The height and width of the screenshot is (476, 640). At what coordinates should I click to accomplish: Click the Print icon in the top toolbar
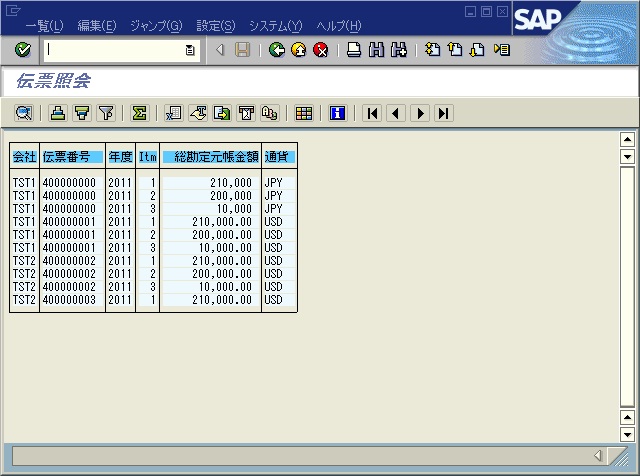[x=353, y=49]
